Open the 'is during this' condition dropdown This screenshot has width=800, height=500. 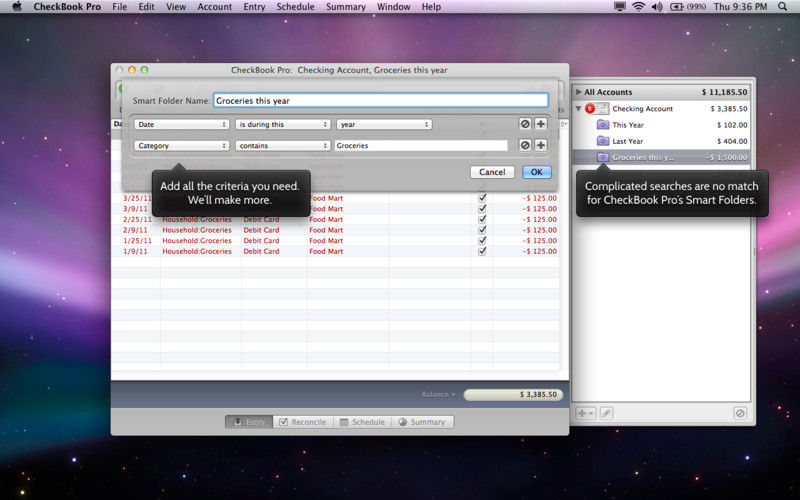pyautogui.click(x=283, y=124)
